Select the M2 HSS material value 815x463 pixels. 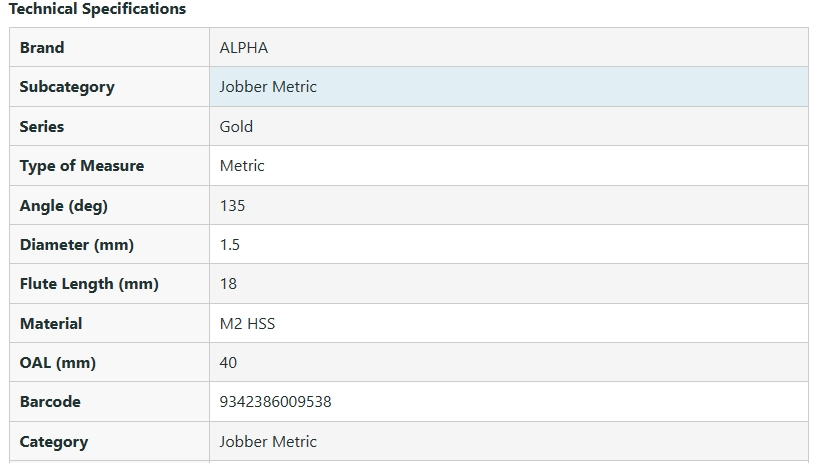(247, 324)
